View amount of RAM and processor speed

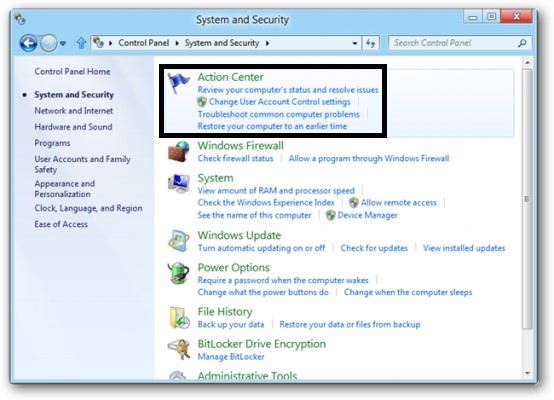click(276, 190)
